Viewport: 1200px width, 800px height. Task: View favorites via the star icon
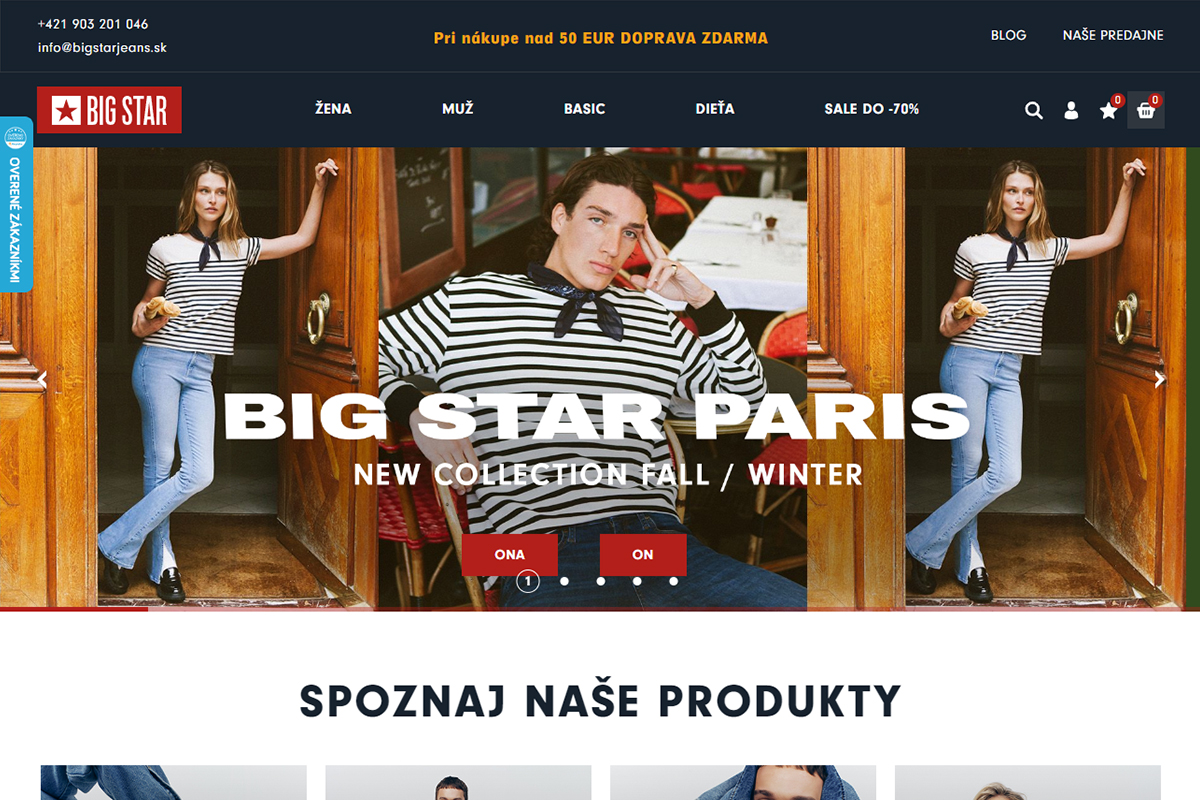click(x=1109, y=110)
